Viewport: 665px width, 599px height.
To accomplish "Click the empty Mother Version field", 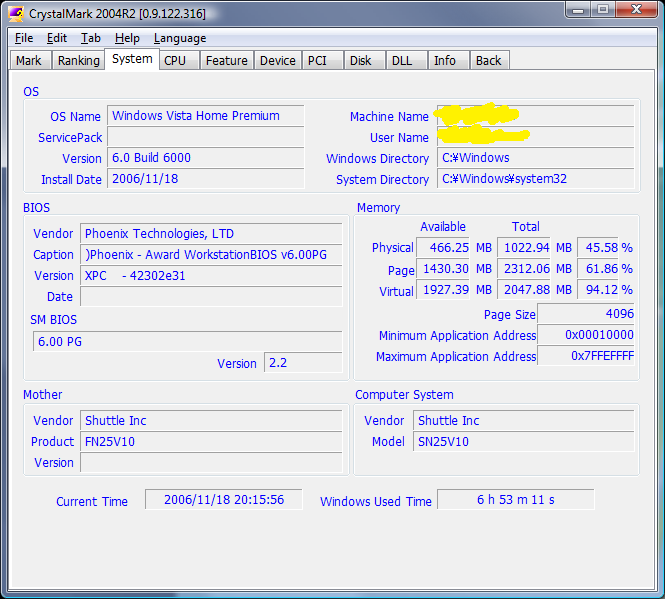I will [x=211, y=462].
